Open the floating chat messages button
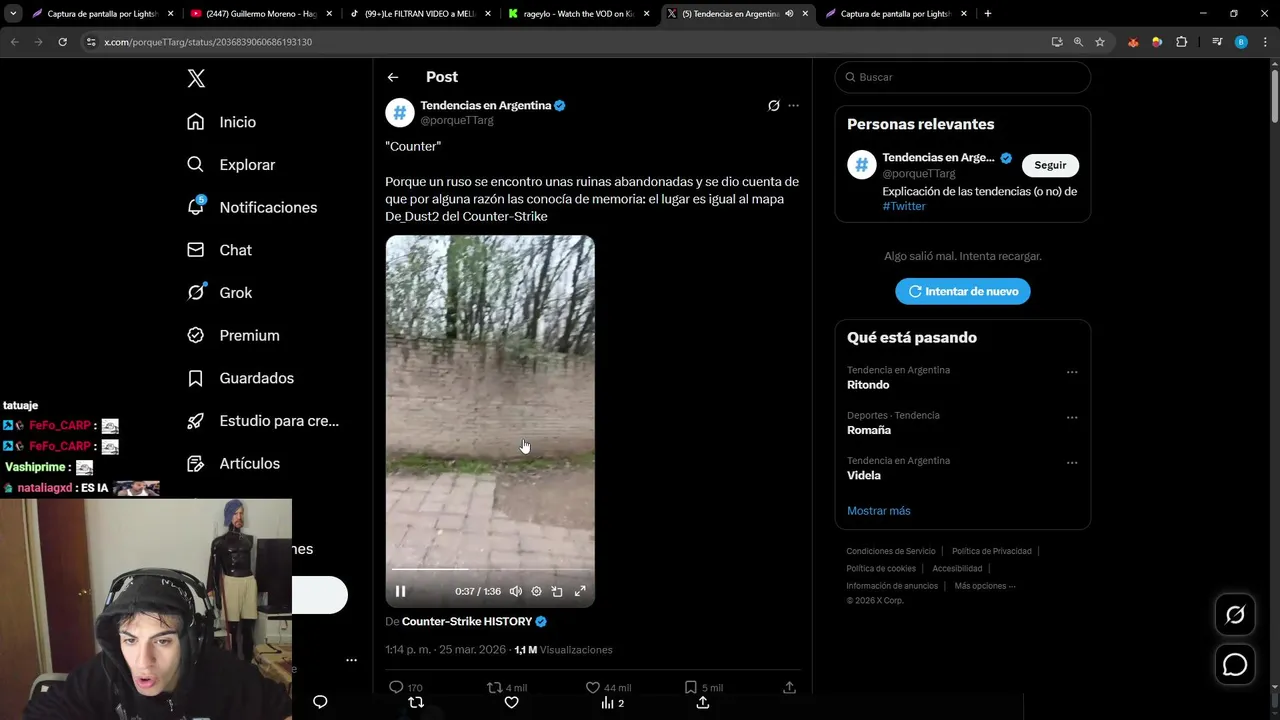The width and height of the screenshot is (1280, 720). pos(1235,665)
